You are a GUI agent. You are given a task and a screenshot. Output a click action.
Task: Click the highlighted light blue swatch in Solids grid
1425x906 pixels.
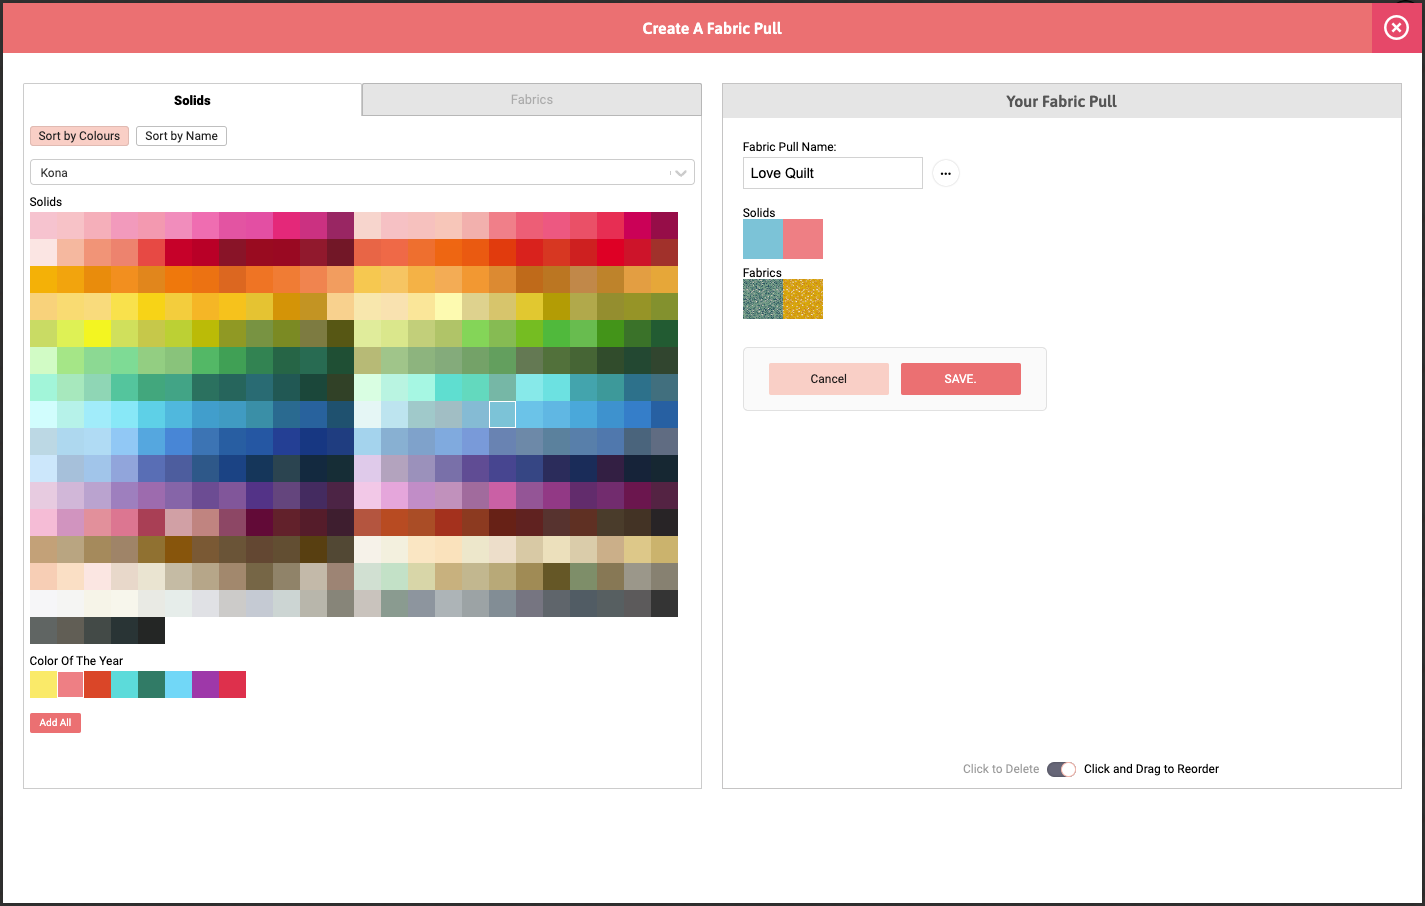[x=502, y=414]
